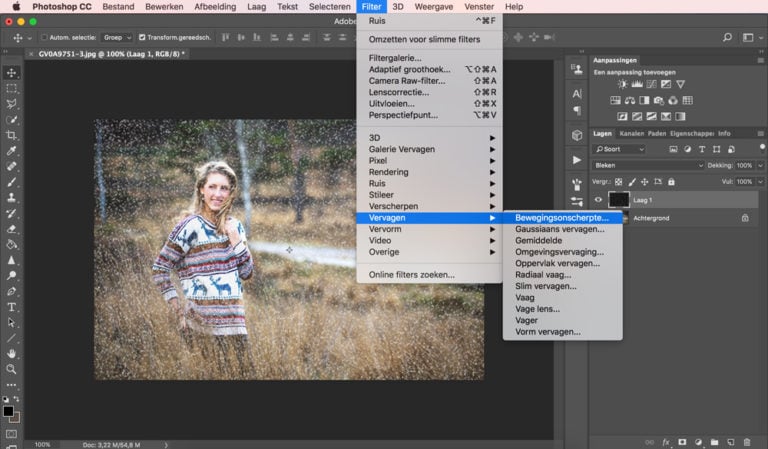The height and width of the screenshot is (449, 768).
Task: Hide the Laag 1 layer
Action: 598,200
